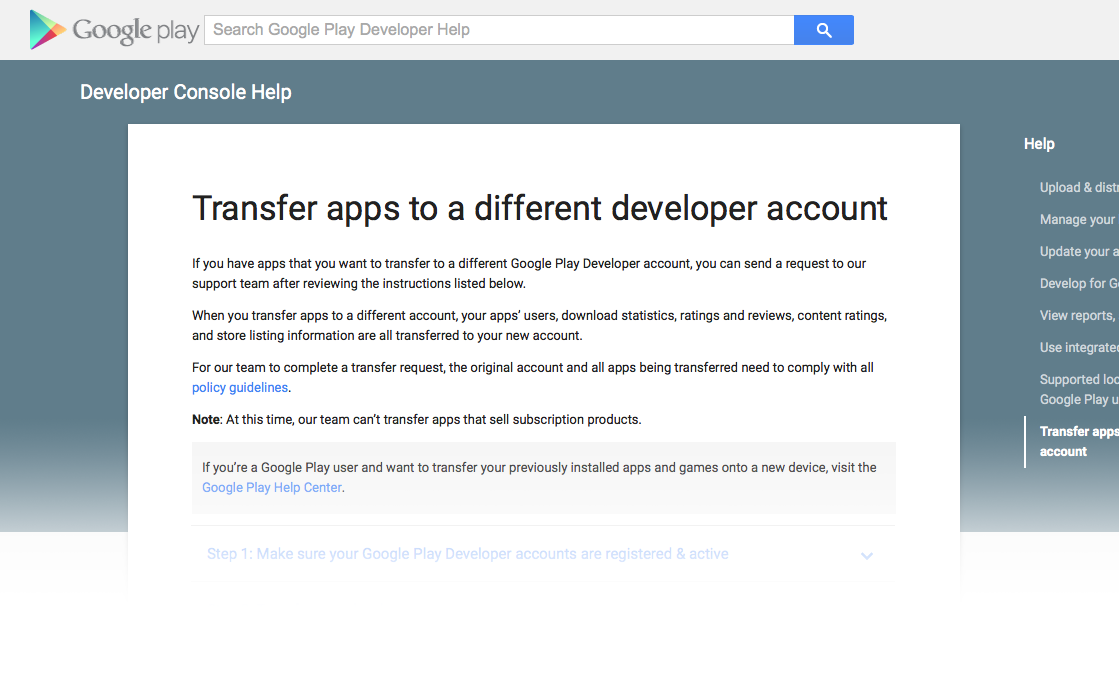1119x677 pixels.
Task: Open the Supported locations sidebar item
Action: 1079,390
